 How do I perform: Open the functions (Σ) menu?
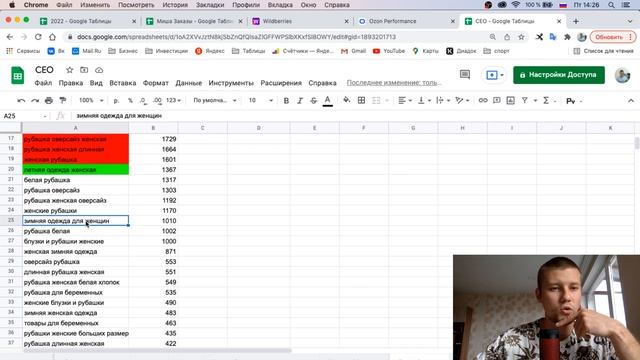click(546, 100)
